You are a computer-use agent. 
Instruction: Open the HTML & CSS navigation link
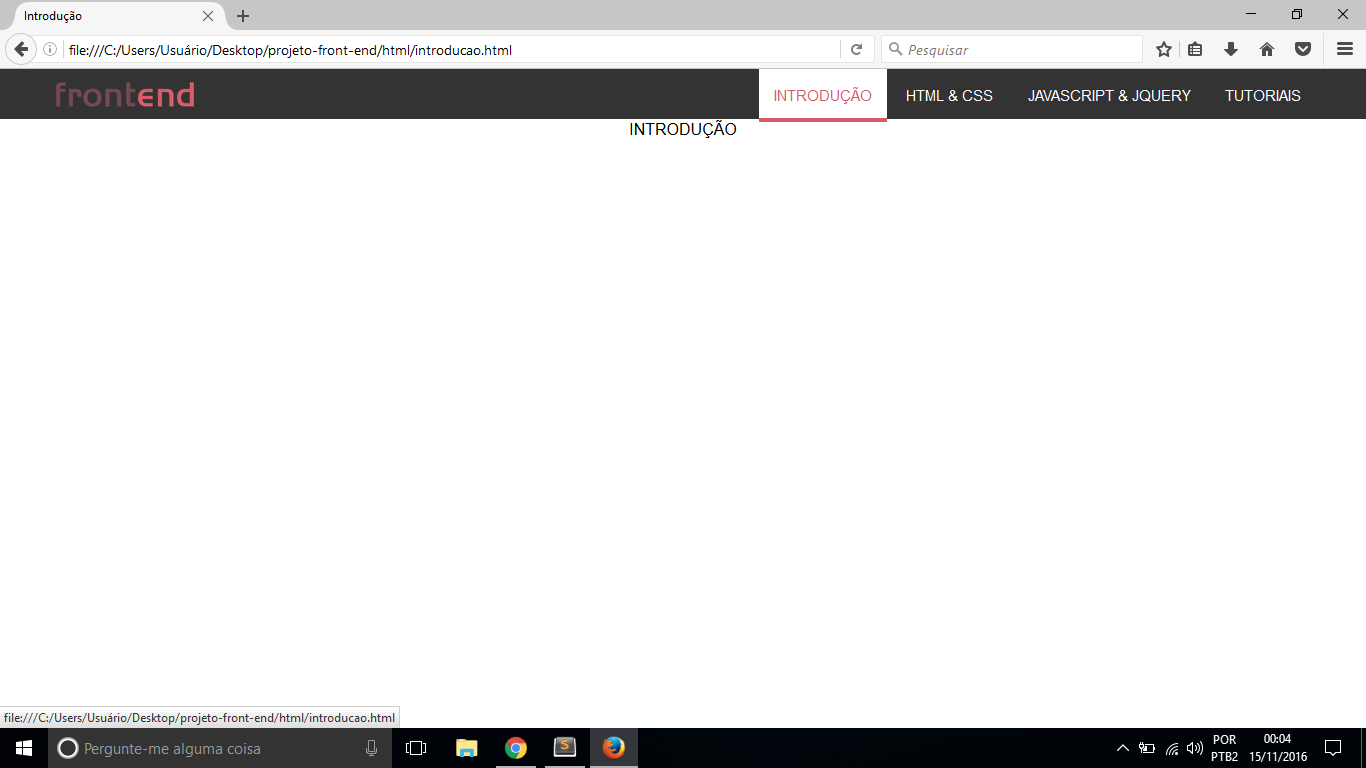point(949,95)
